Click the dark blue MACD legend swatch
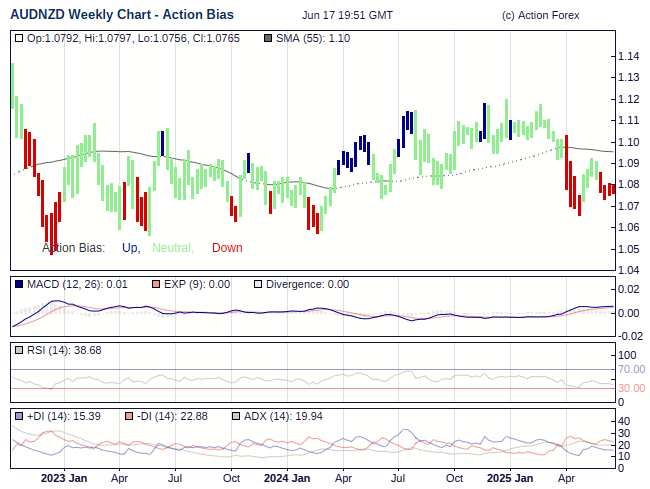The image size is (650, 489). coord(19,284)
